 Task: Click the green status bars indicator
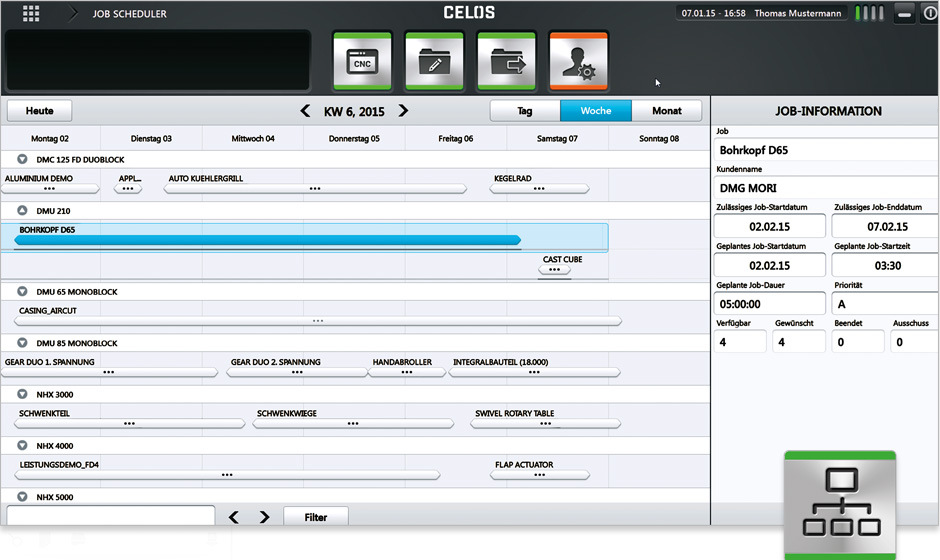(x=869, y=13)
